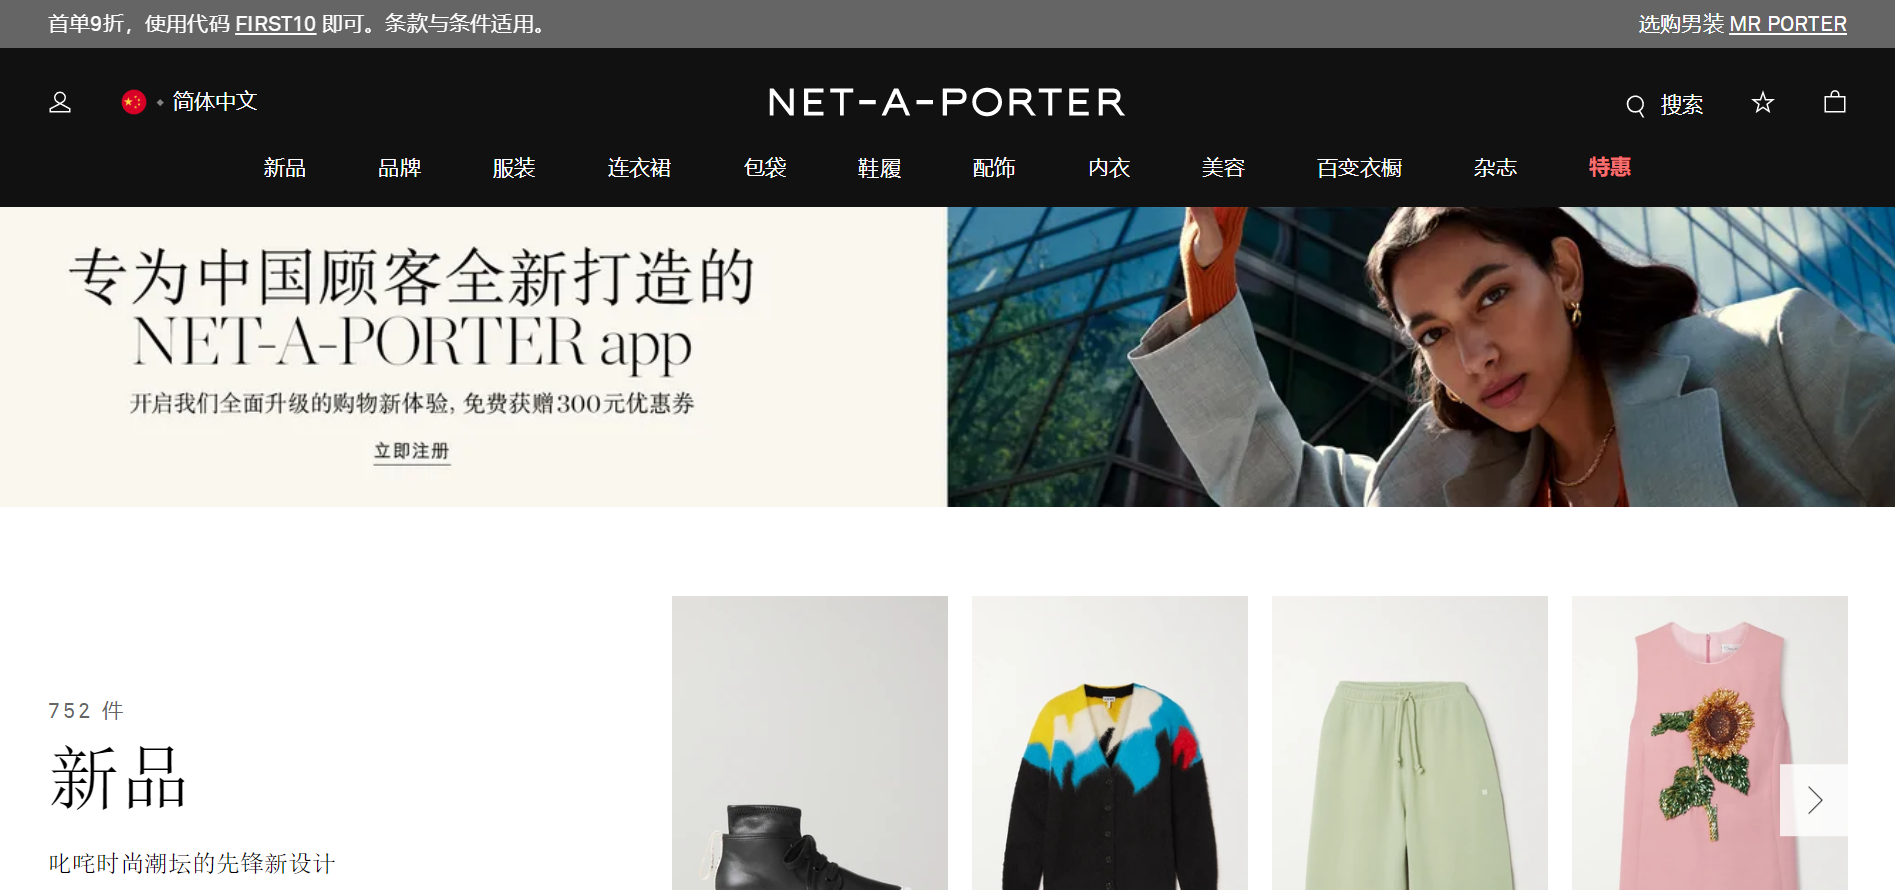Viewport: 1895px width, 890px height.
Task: Open the account profile icon
Action: [60, 102]
